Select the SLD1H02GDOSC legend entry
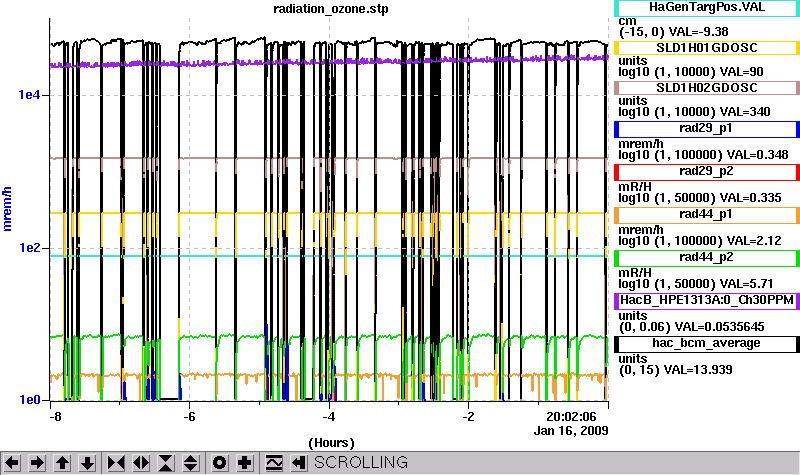The width and height of the screenshot is (800, 475). (707, 88)
